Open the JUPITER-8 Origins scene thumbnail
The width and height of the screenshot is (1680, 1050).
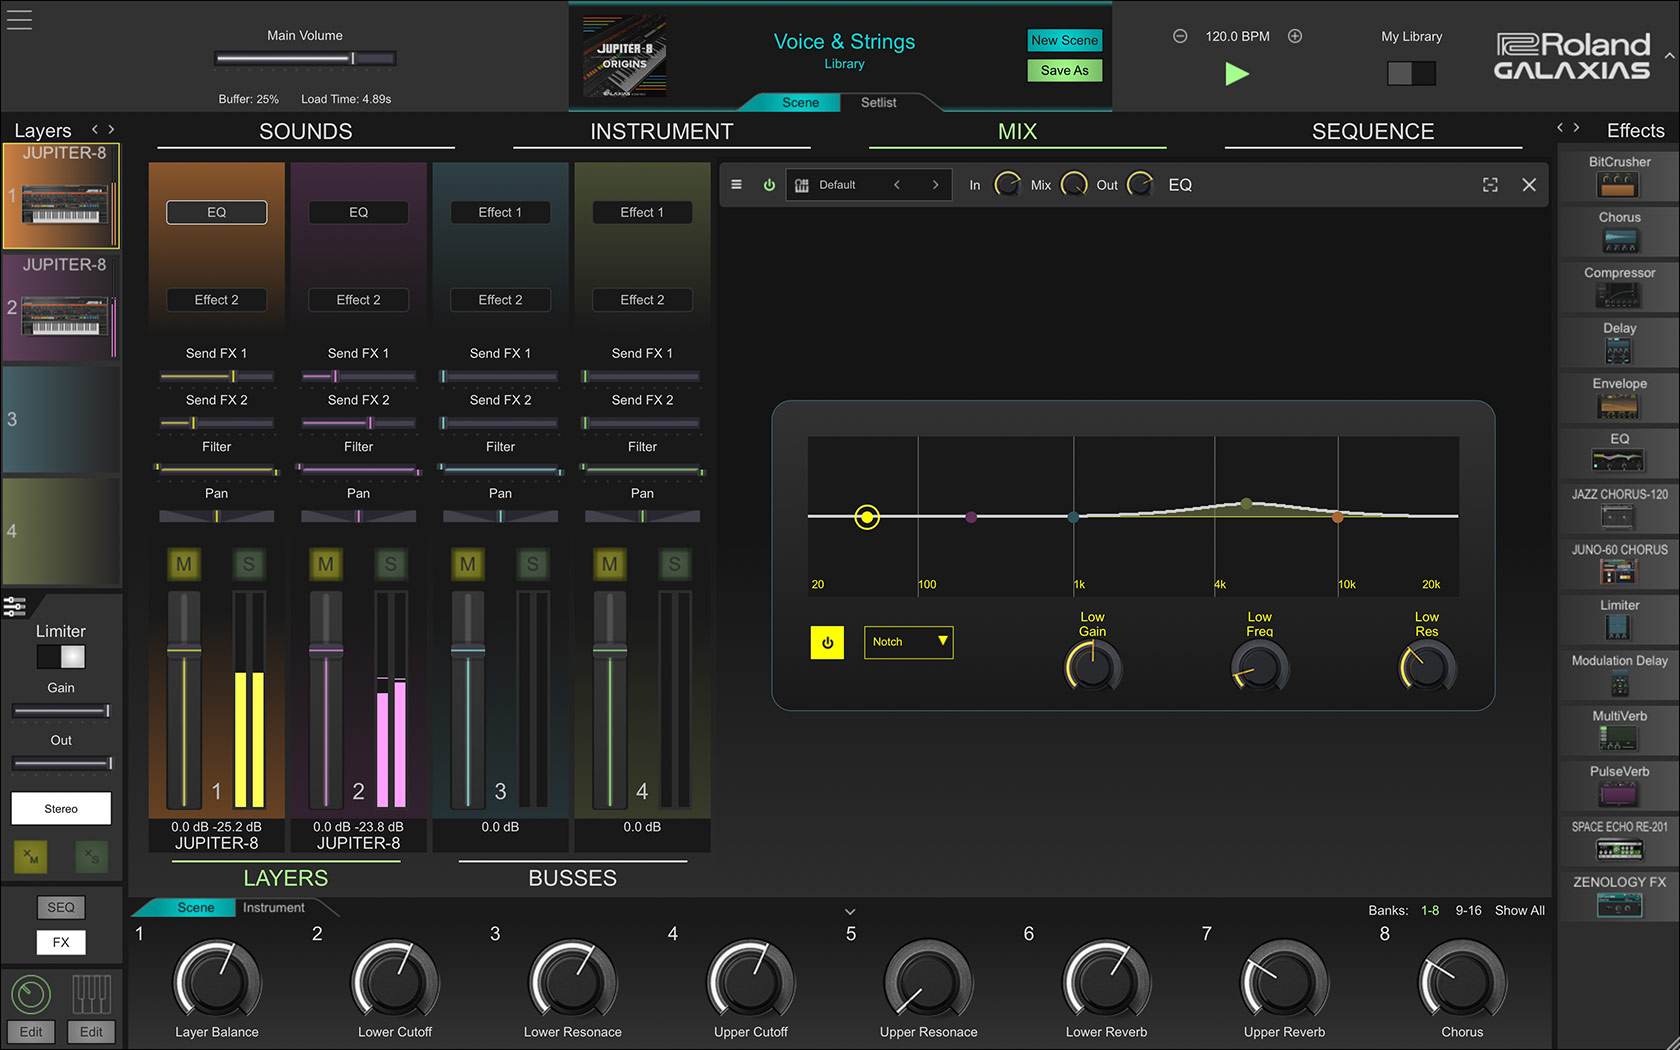click(625, 56)
